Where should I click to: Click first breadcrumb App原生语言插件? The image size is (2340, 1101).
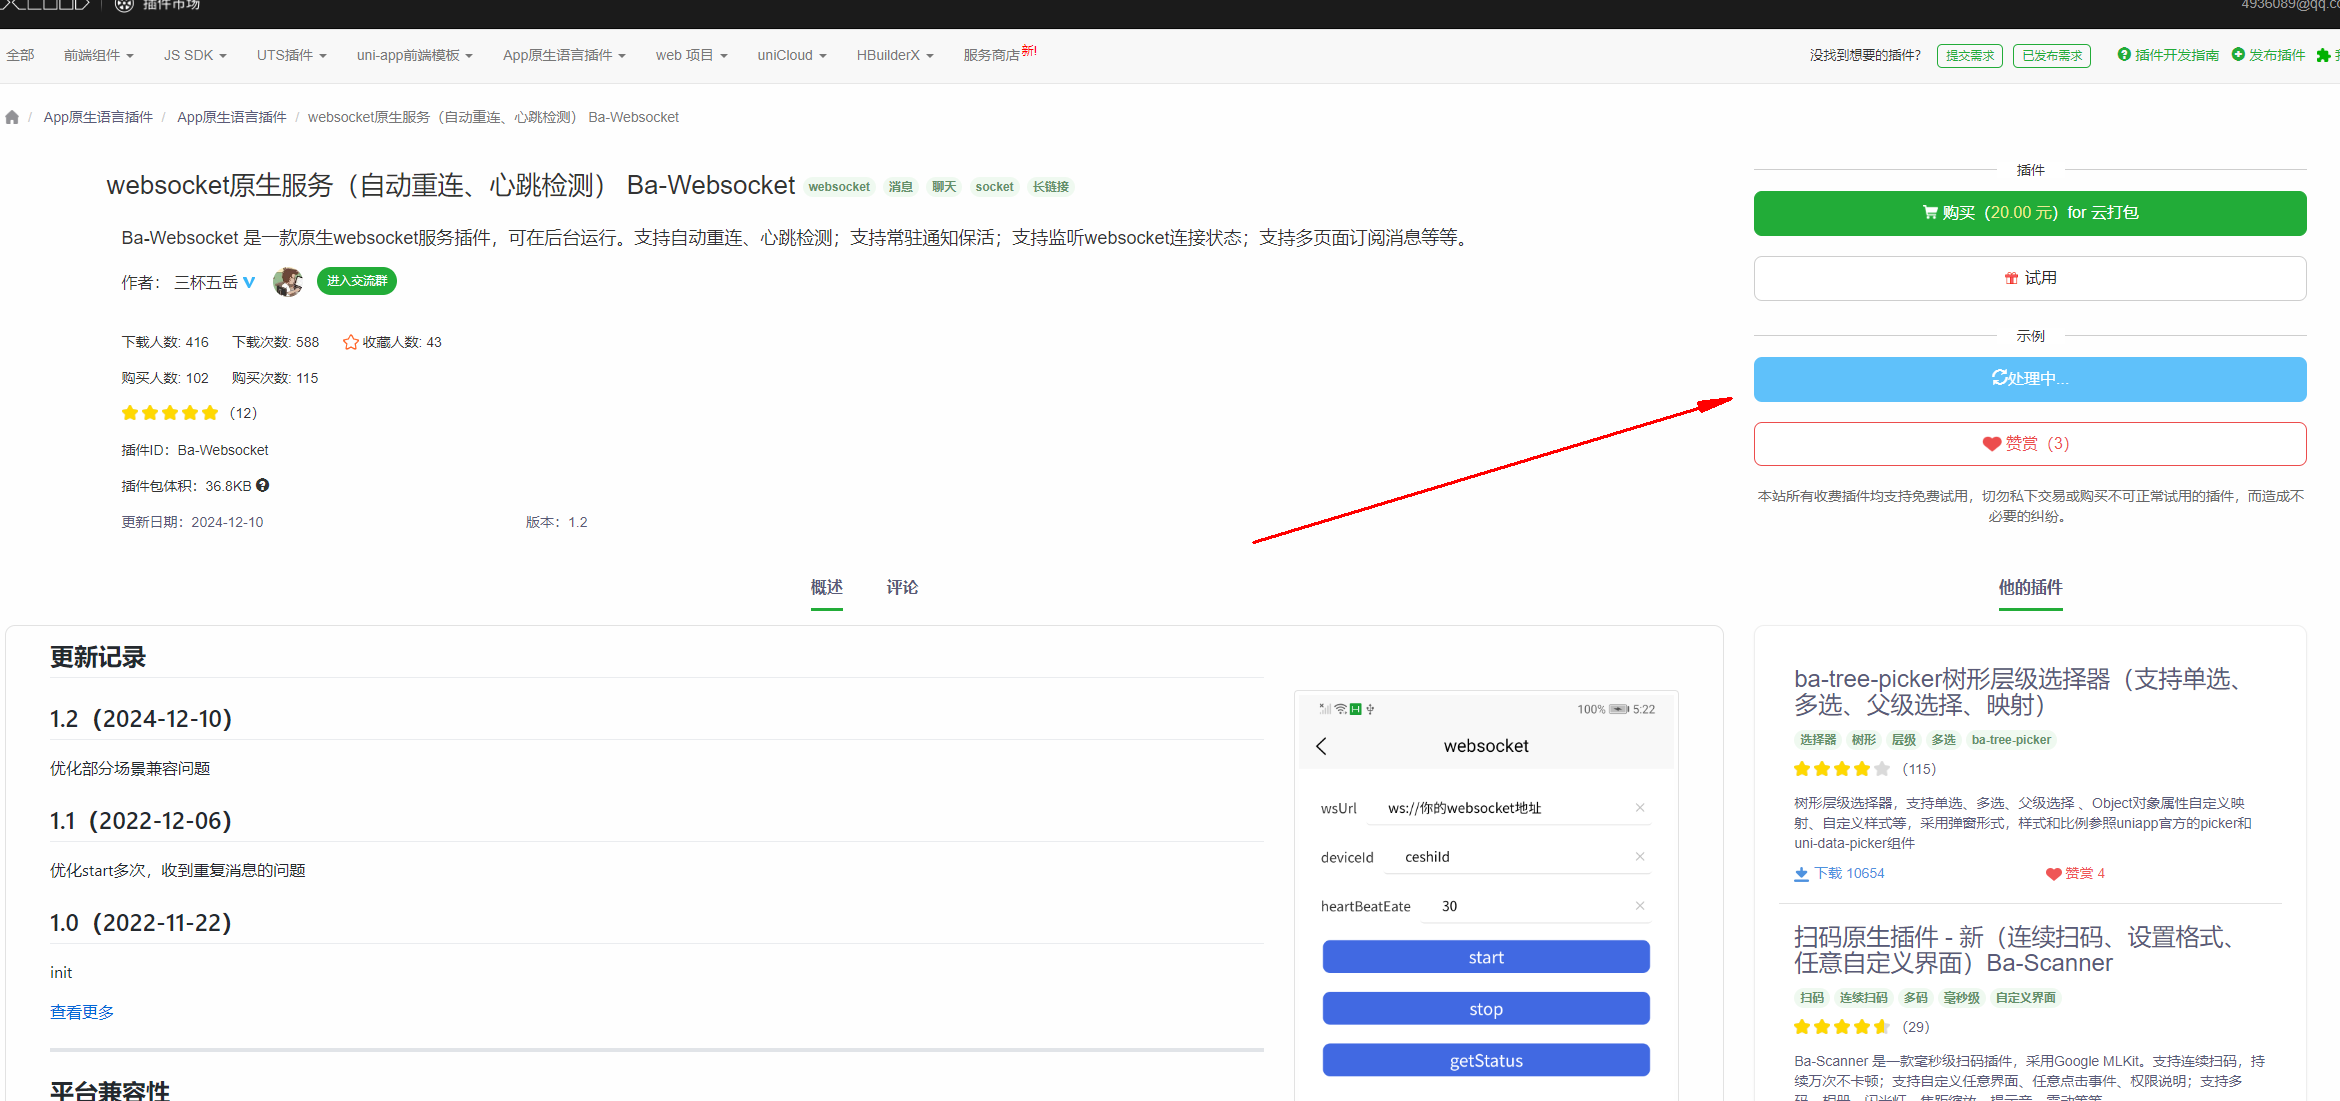coord(98,118)
